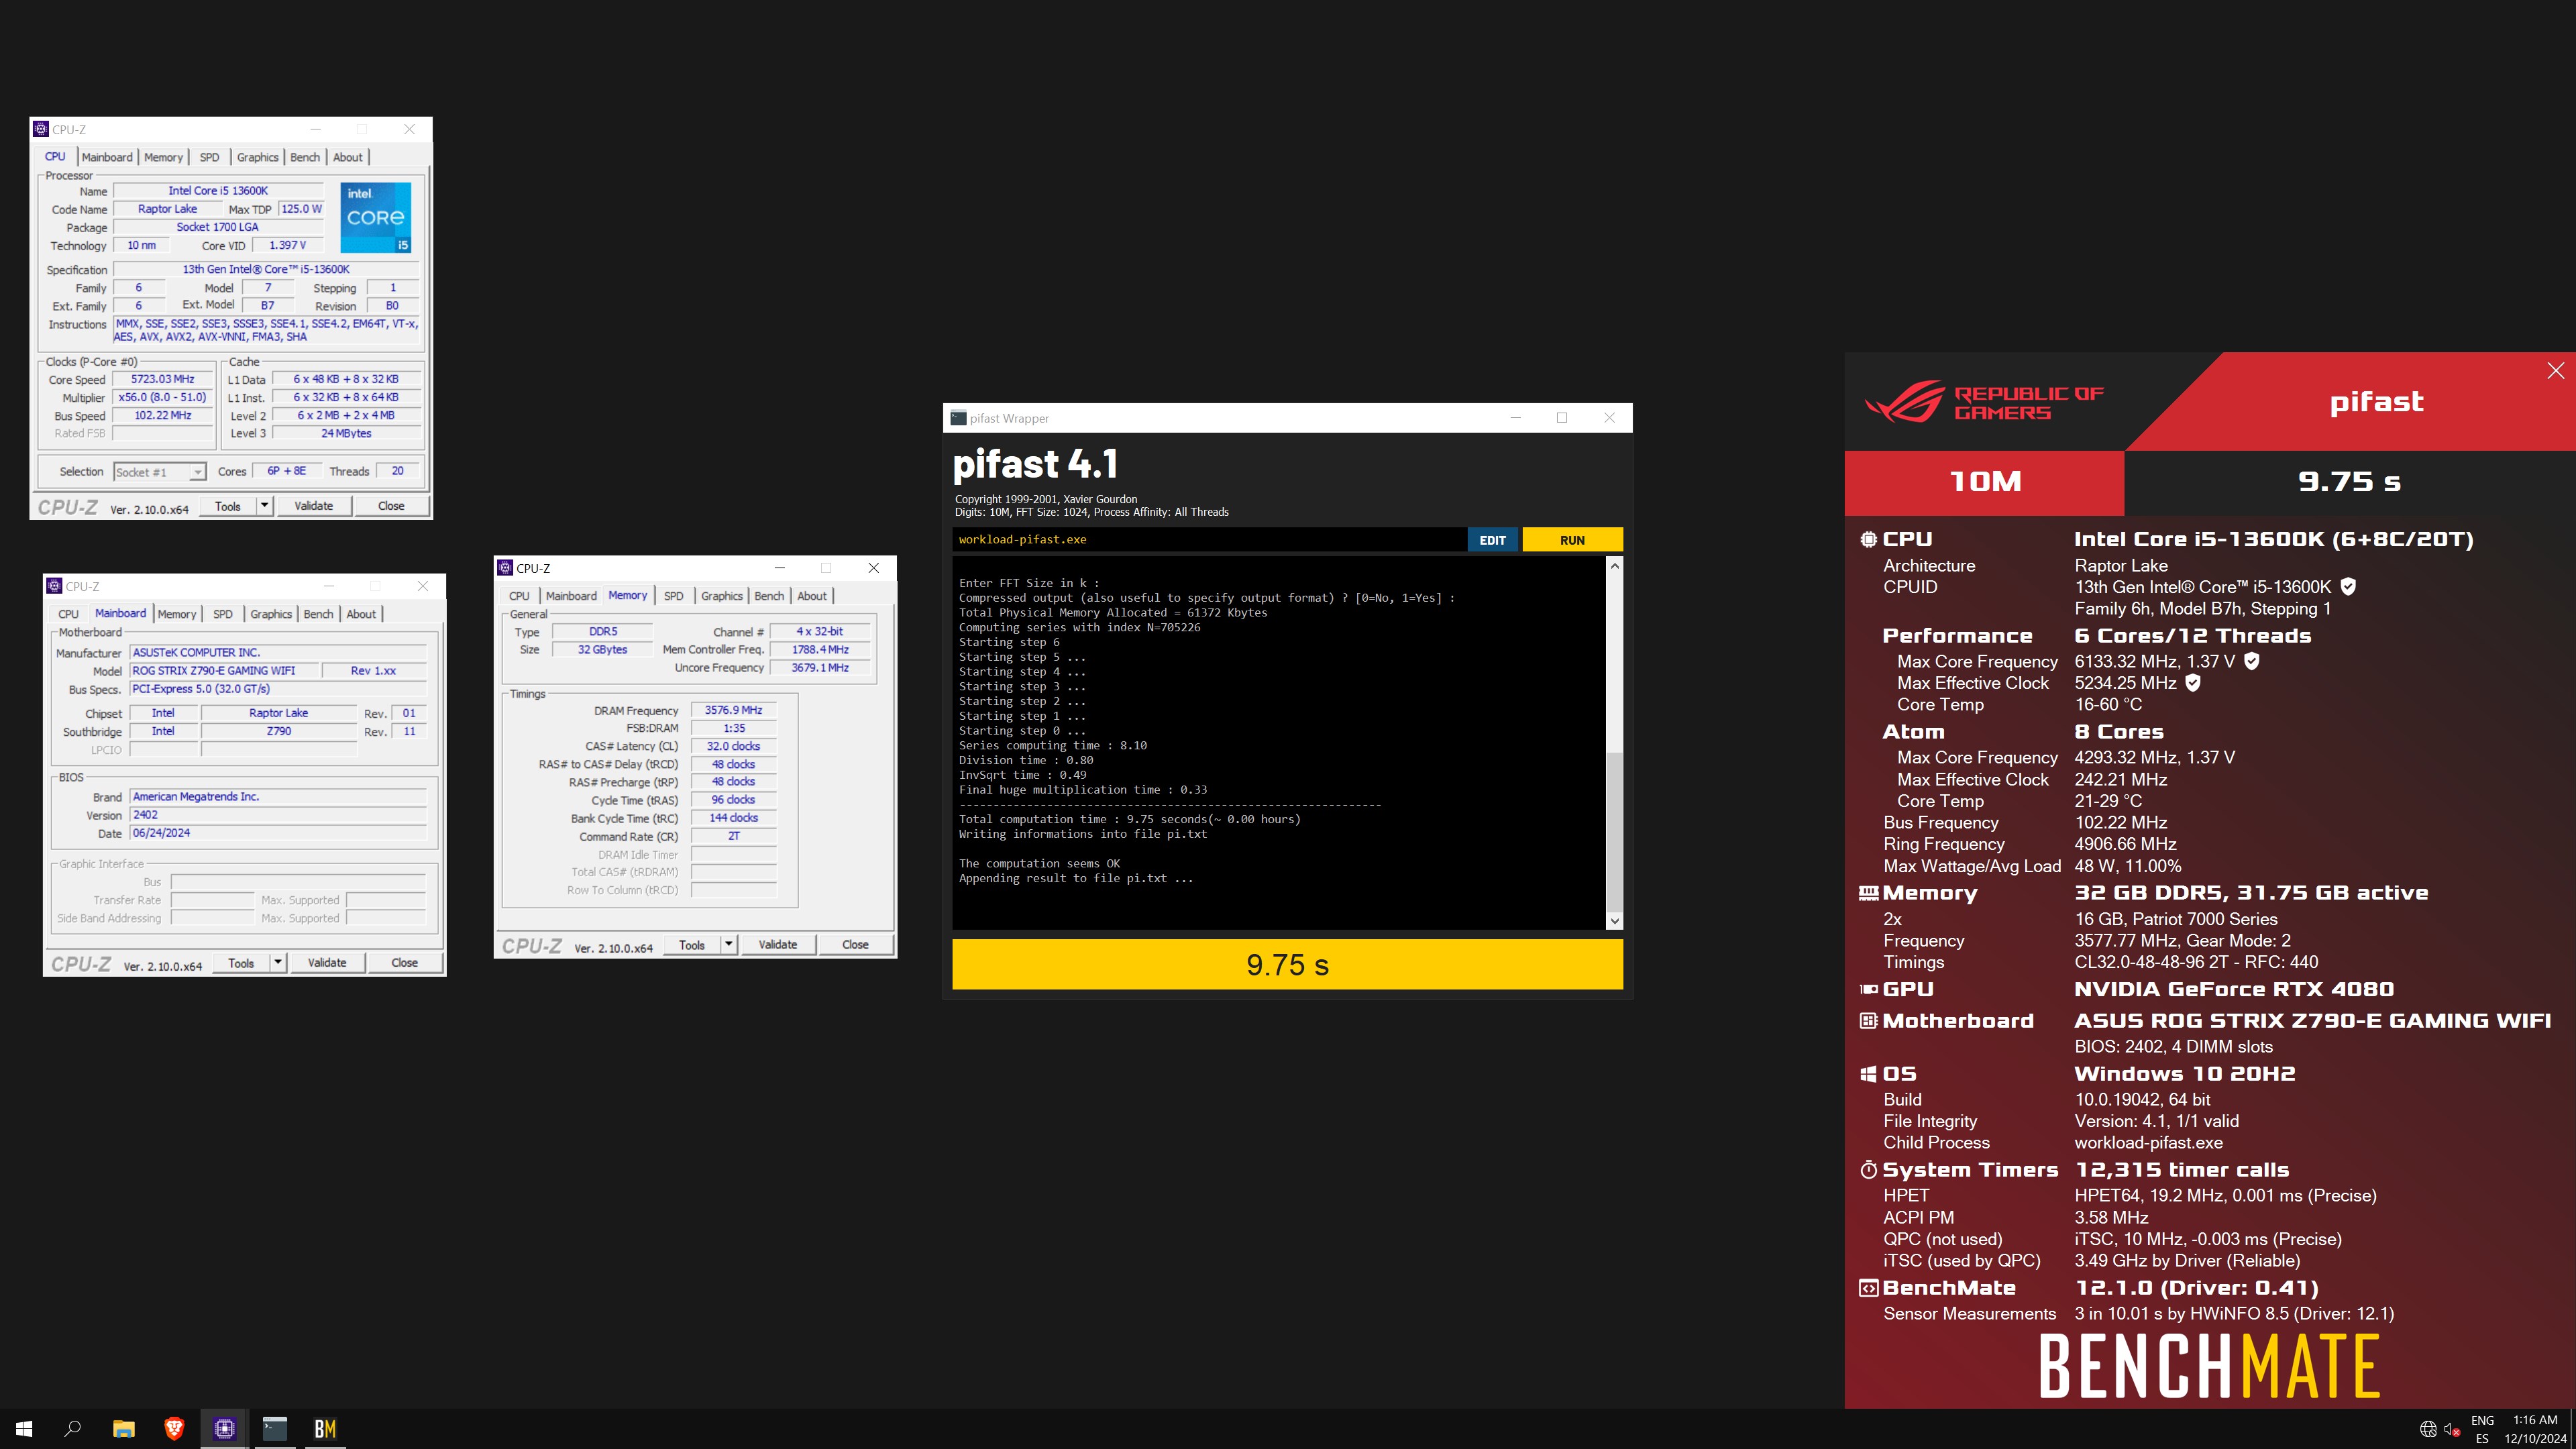This screenshot has width=2576, height=1449.
Task: Click workload-pifast.exe command field
Action: pos(1209,540)
